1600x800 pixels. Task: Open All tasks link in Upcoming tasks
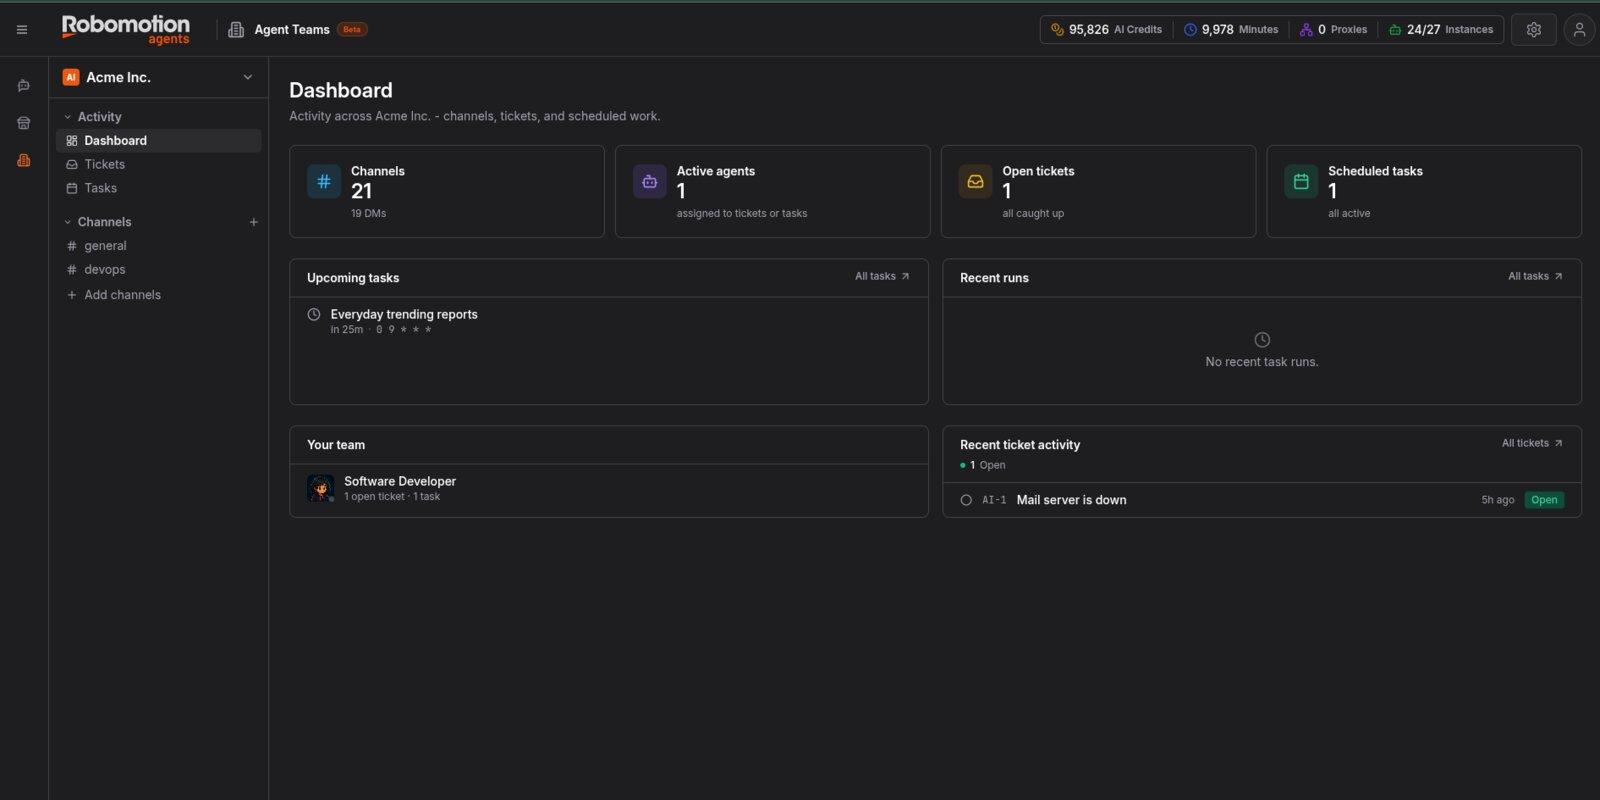click(882, 276)
